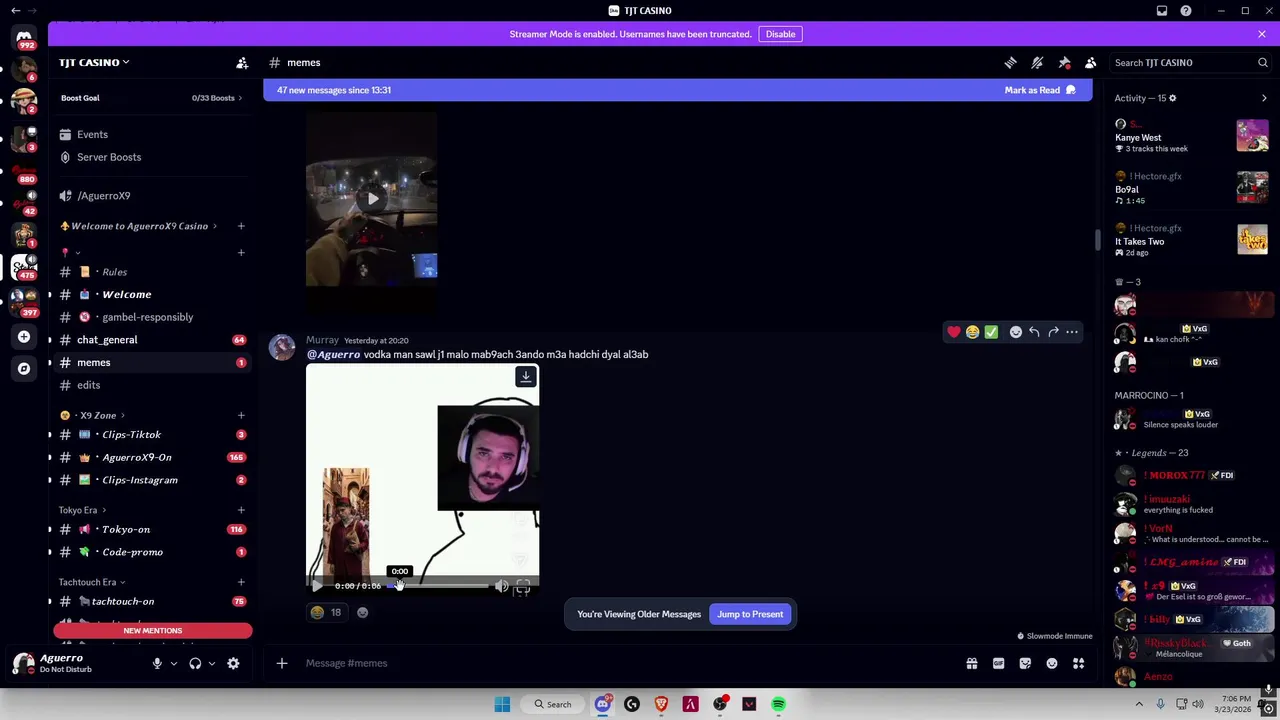
Task: Download the video attachment in Murray's message
Action: click(x=525, y=377)
